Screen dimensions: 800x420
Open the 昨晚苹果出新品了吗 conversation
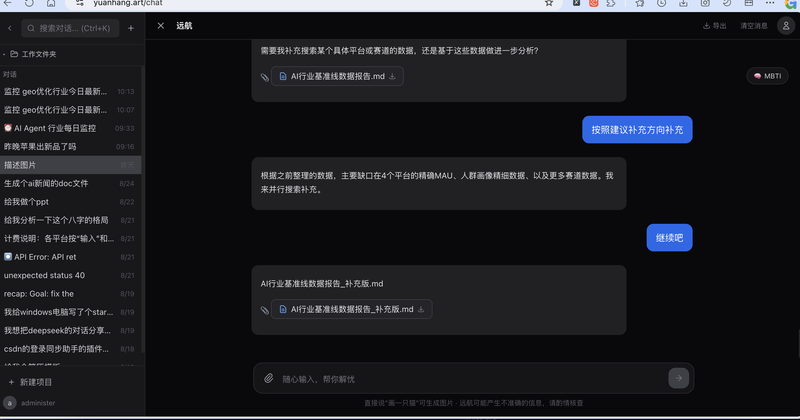click(70, 146)
